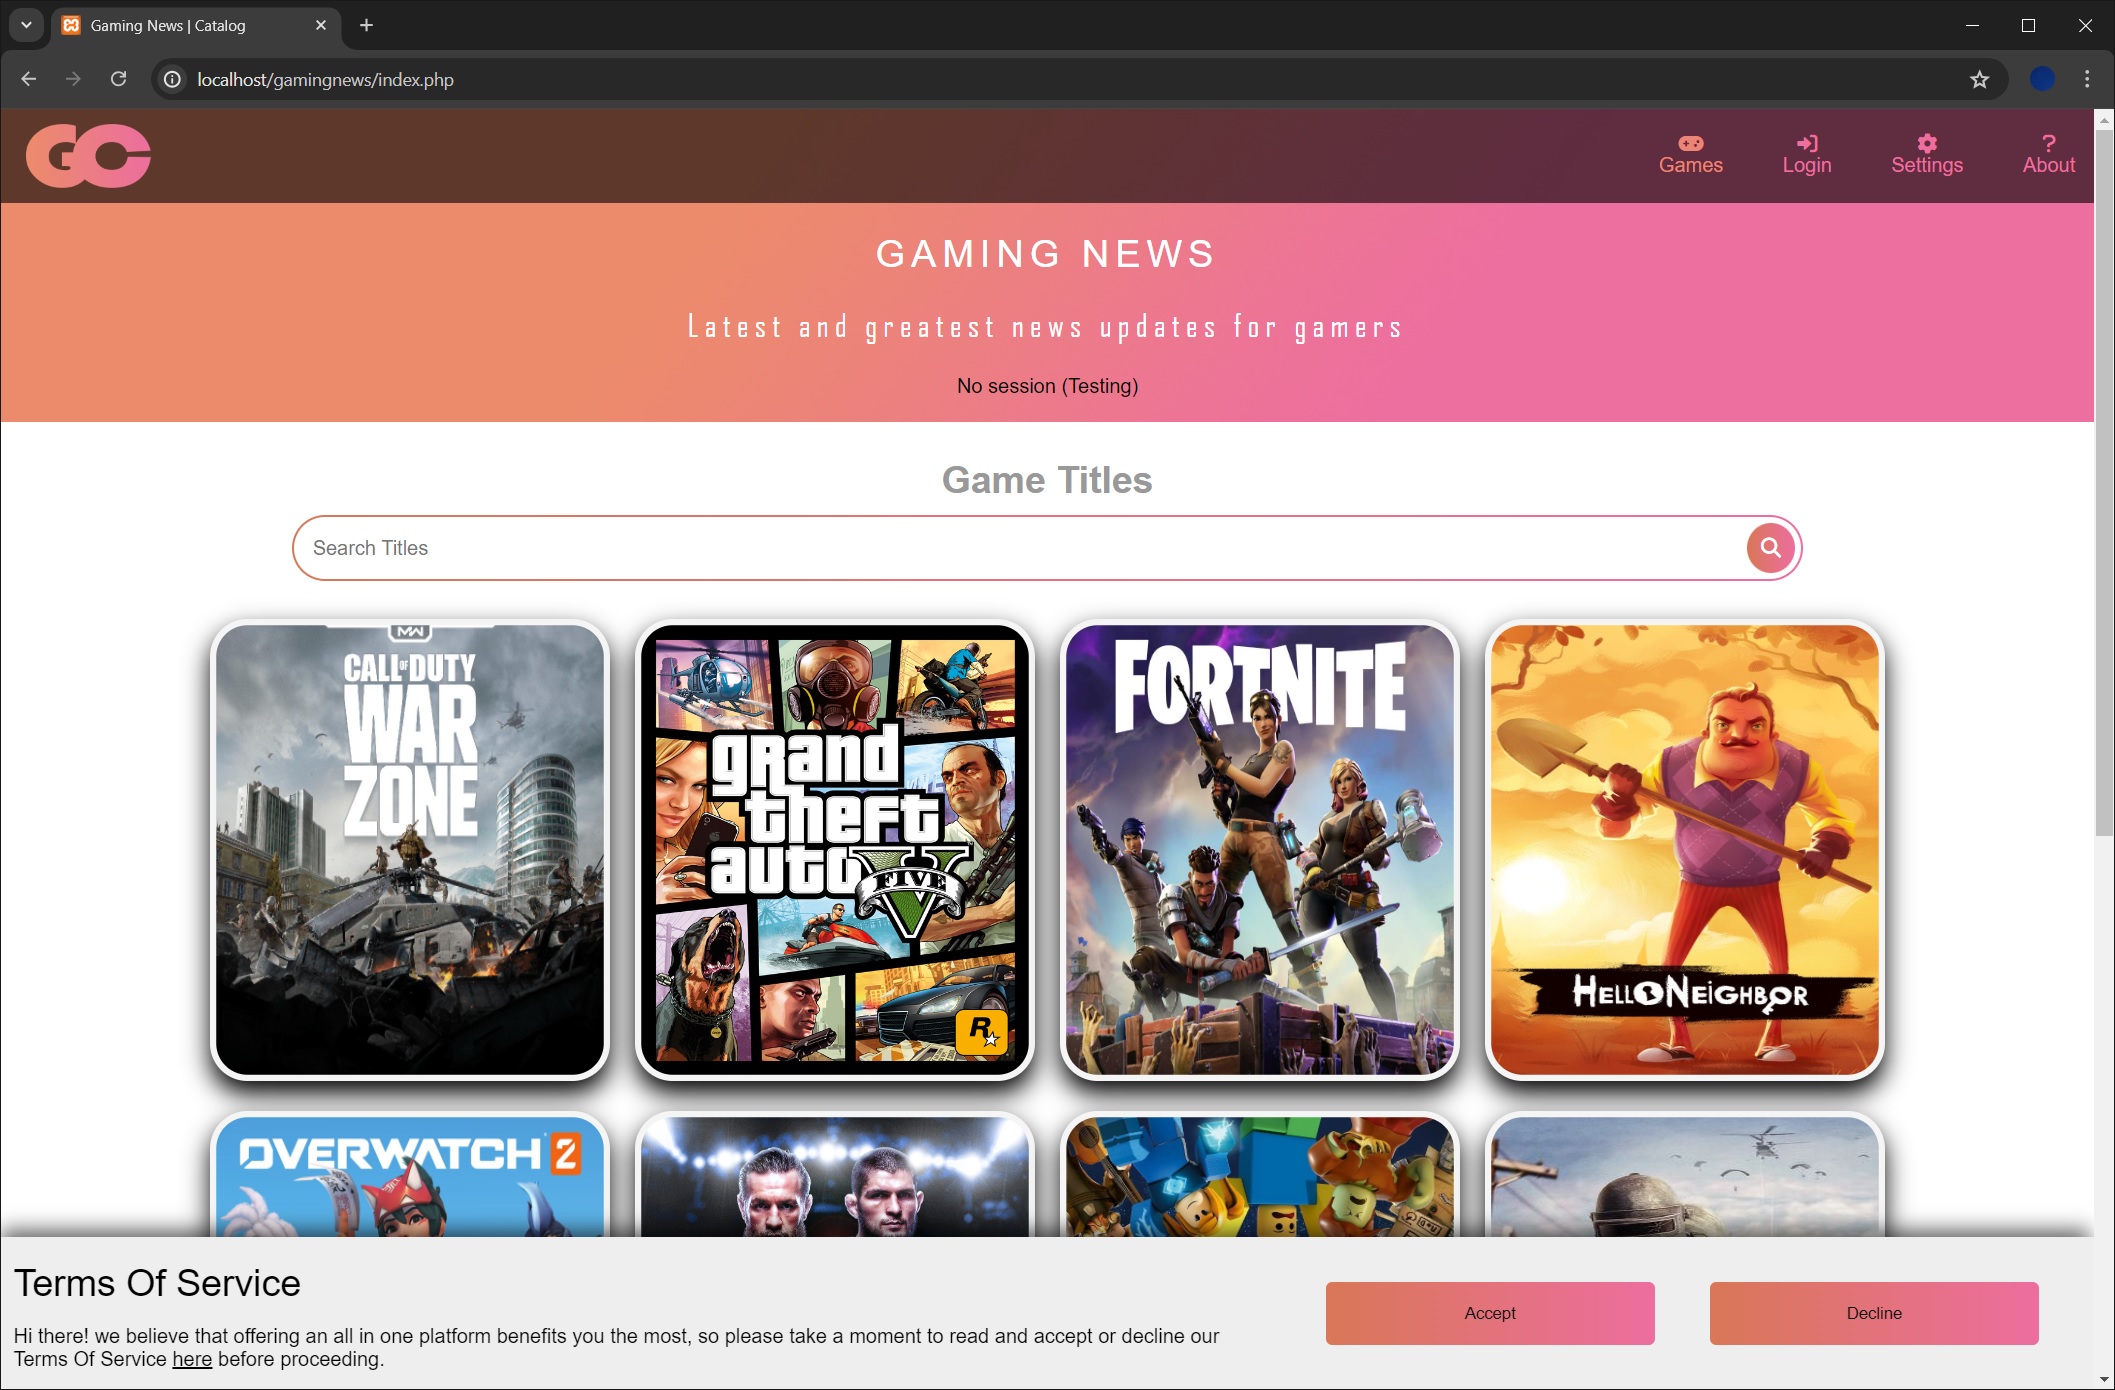Open the blocky Lego-style game card

pos(1260,1175)
